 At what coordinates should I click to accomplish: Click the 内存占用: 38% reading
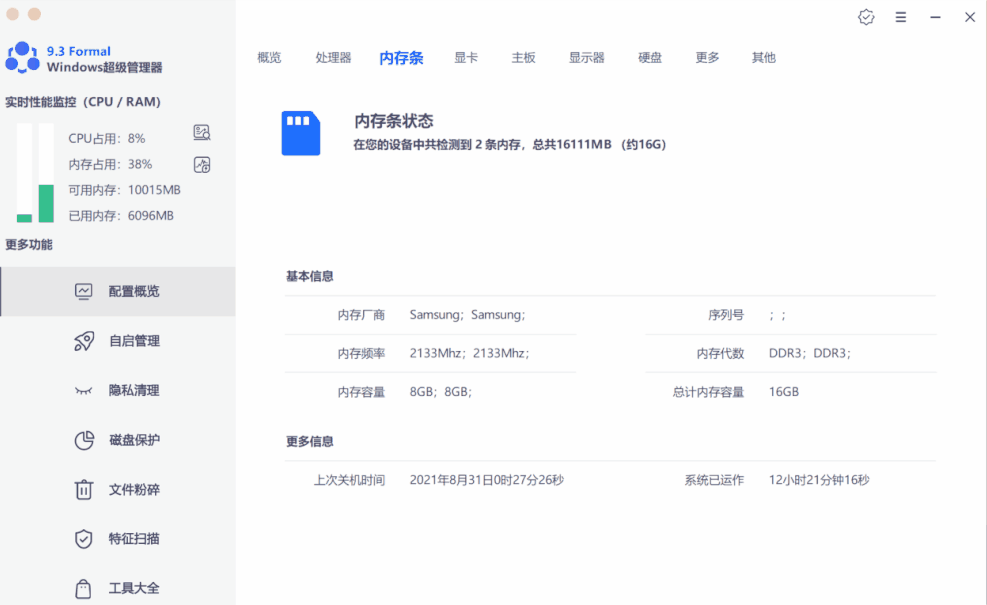[110, 164]
